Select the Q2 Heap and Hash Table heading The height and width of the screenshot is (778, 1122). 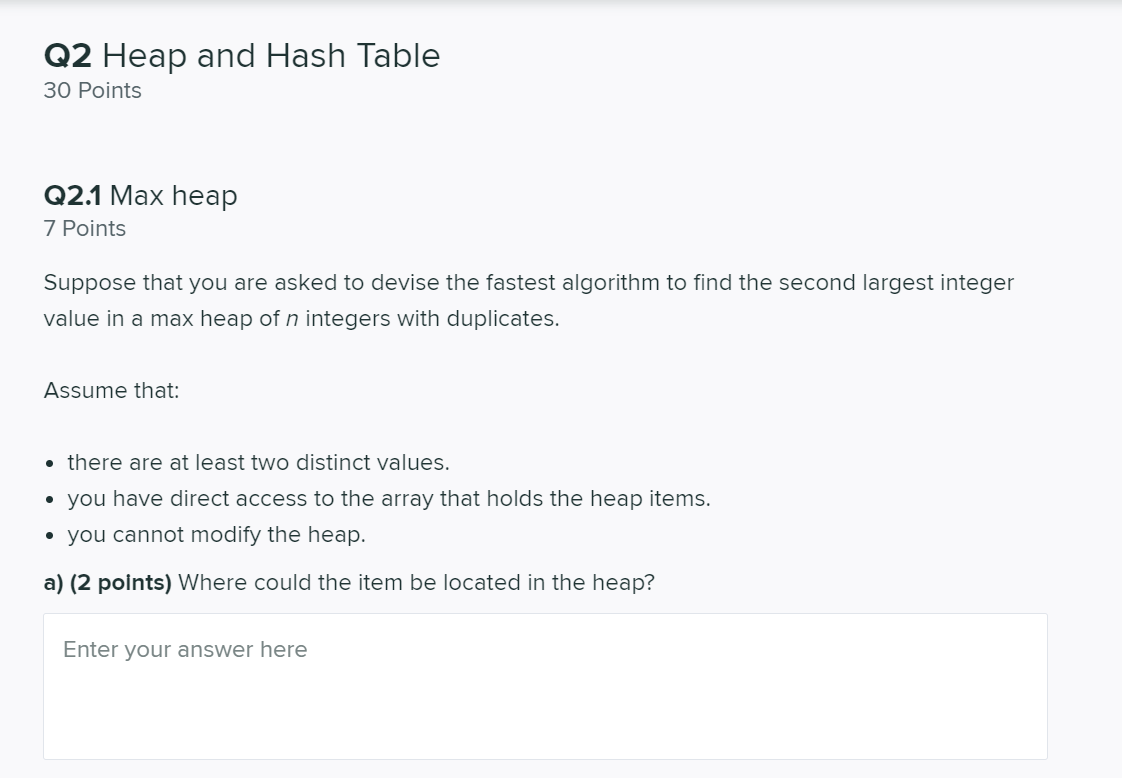pyautogui.click(x=240, y=56)
